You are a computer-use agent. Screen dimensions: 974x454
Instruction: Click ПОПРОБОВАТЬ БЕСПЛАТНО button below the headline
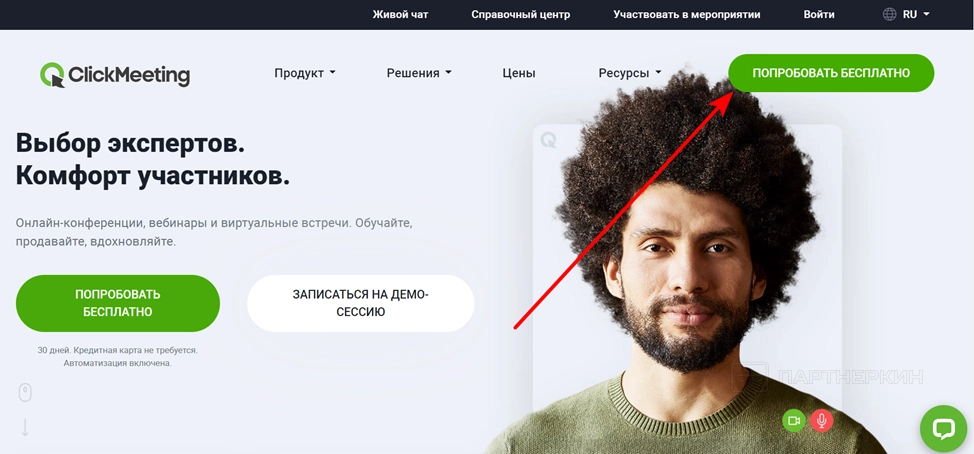[x=118, y=303]
